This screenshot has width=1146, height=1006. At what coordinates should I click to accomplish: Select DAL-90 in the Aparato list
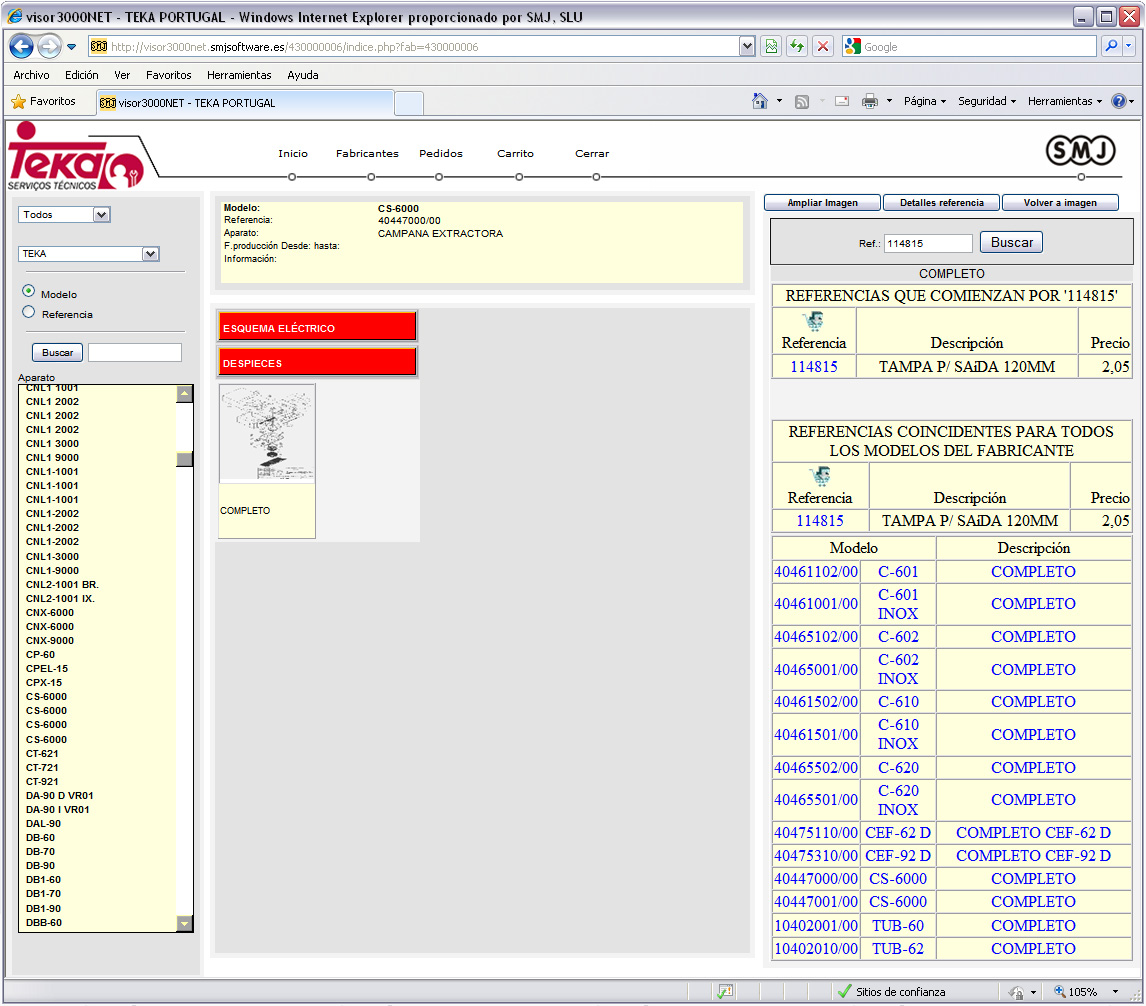[43, 823]
